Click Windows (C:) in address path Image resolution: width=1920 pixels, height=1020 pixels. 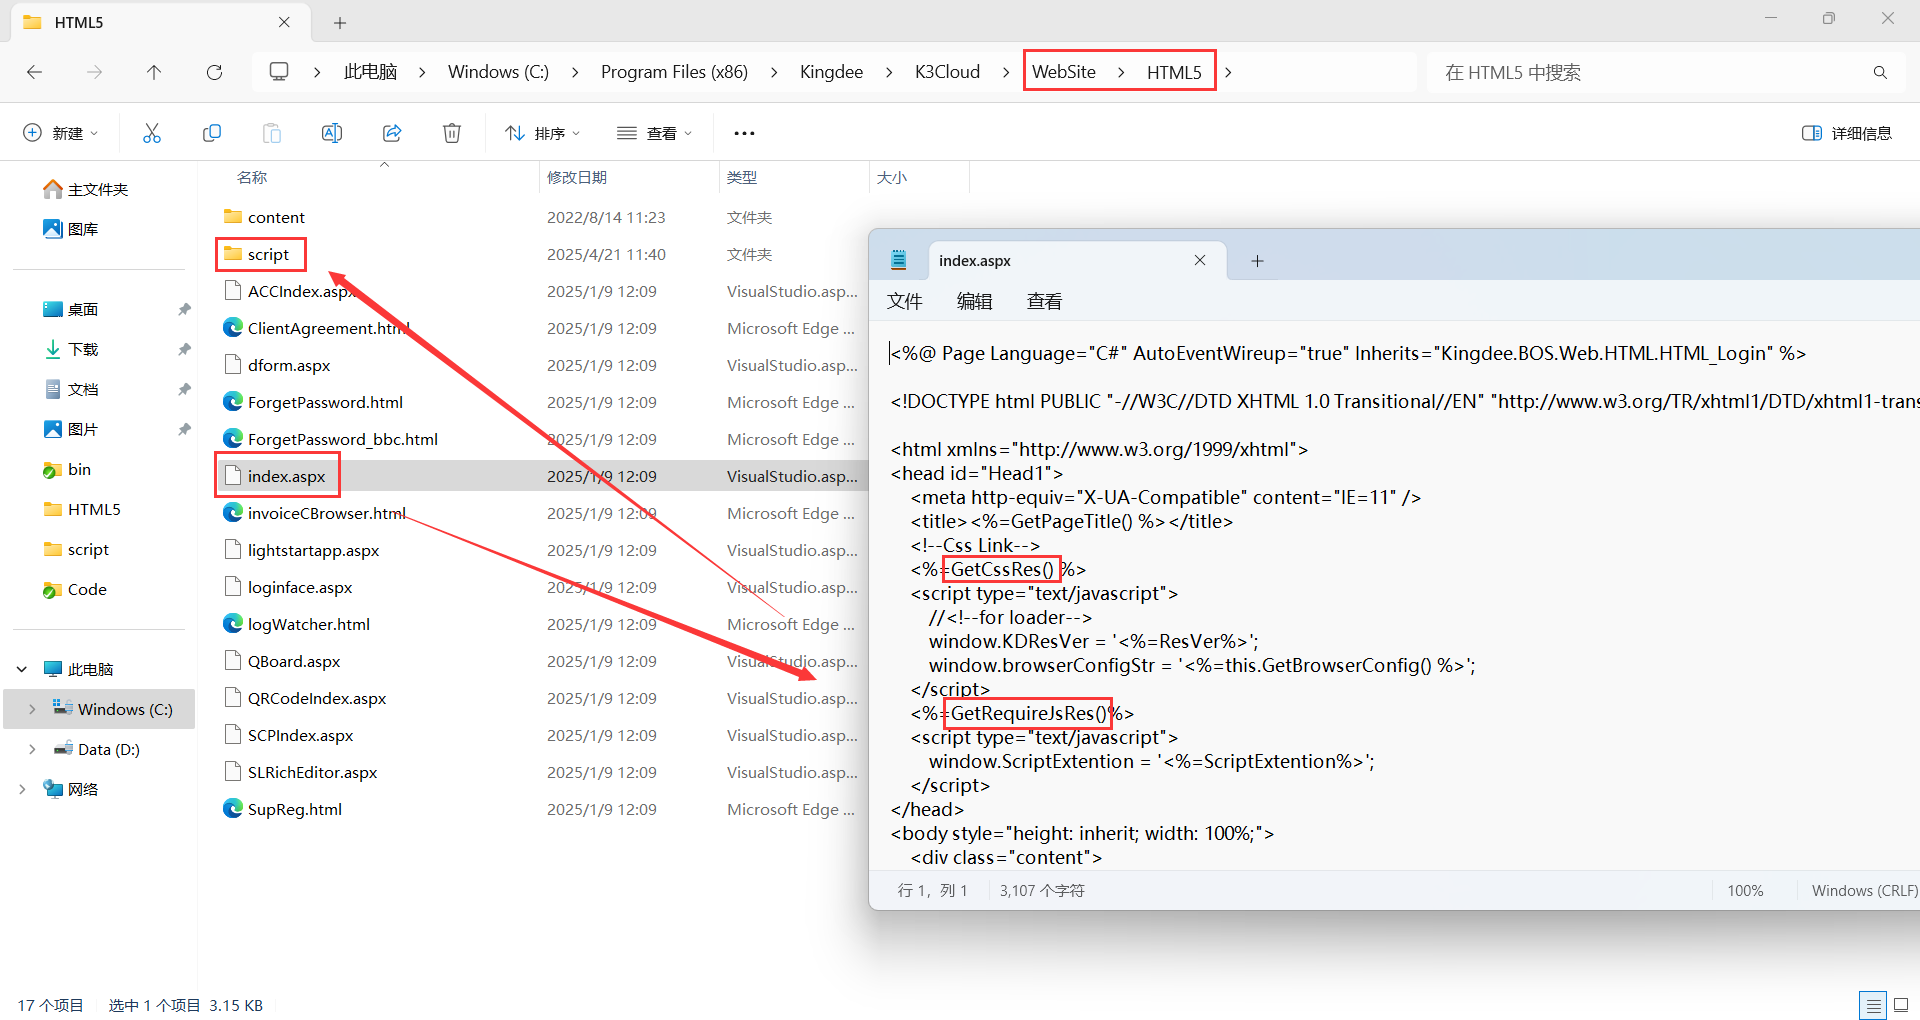[x=498, y=72]
